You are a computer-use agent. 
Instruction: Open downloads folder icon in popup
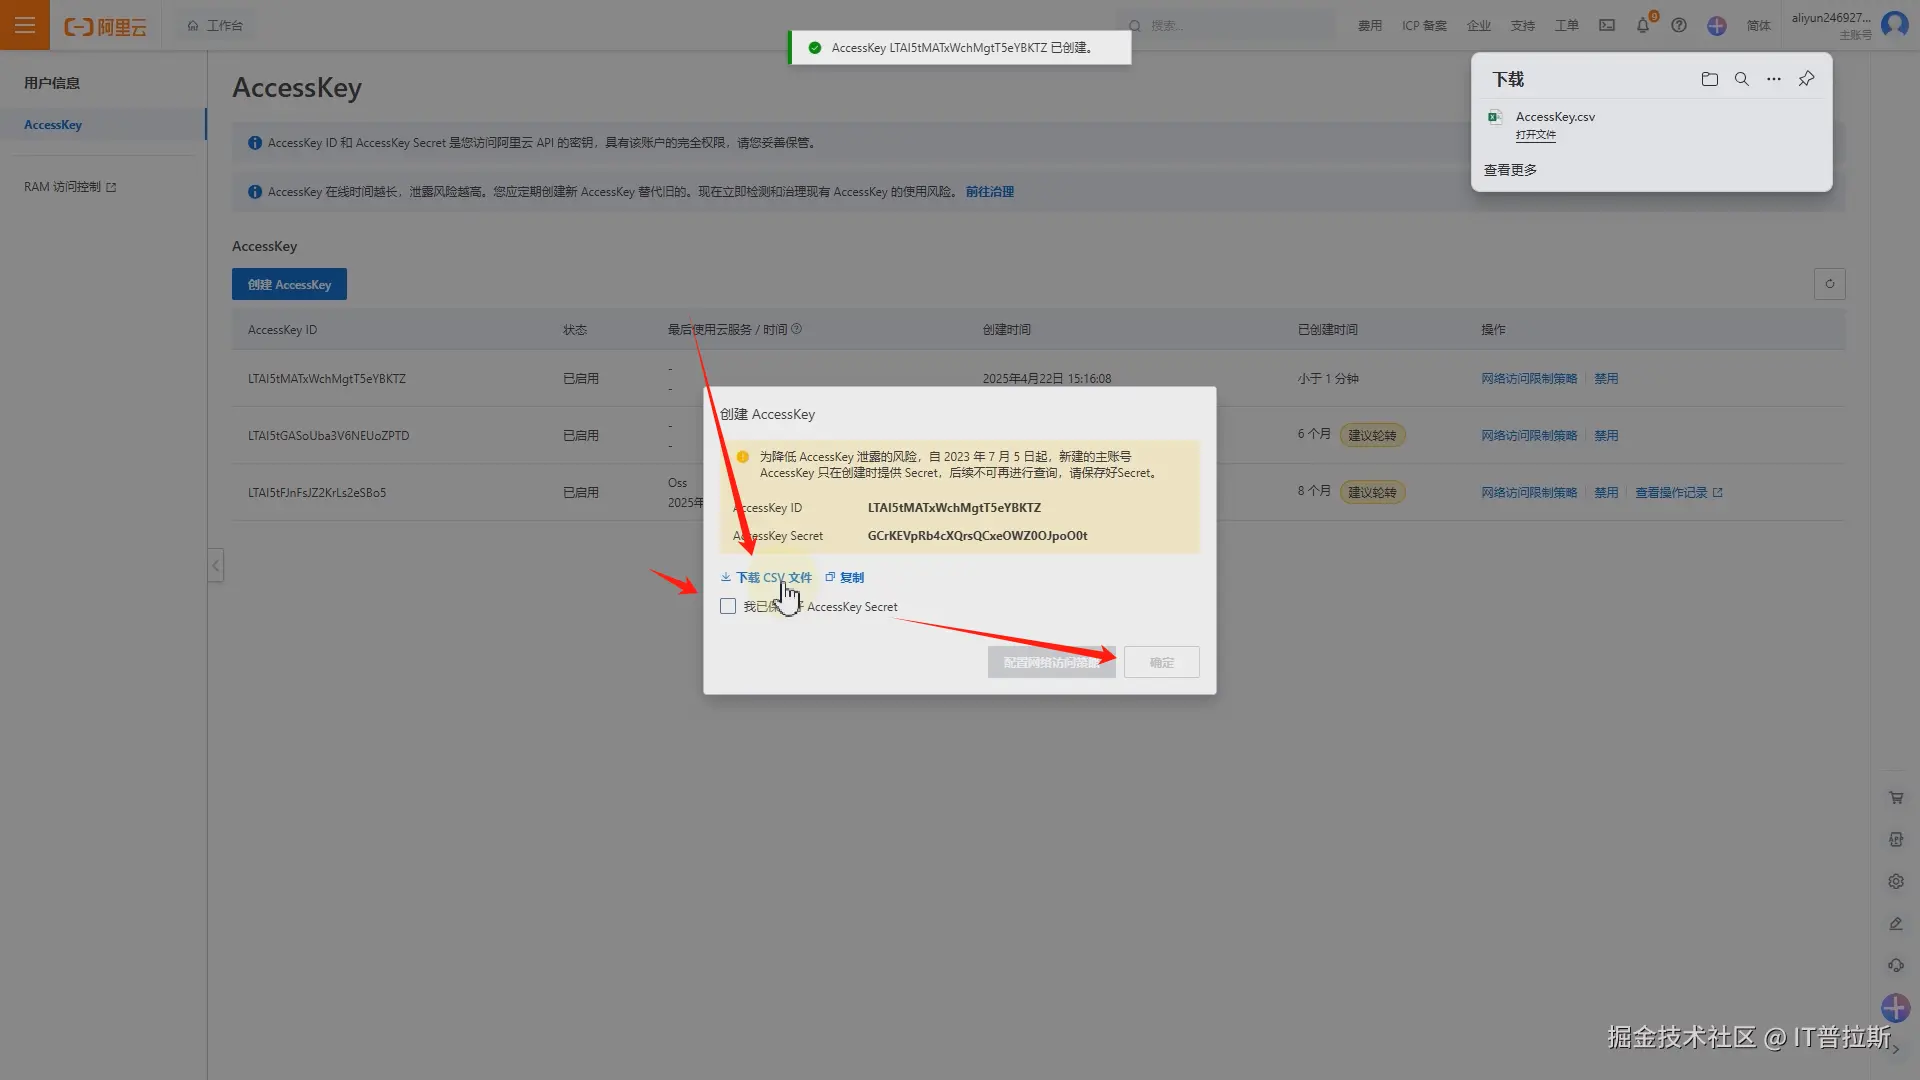tap(1709, 79)
